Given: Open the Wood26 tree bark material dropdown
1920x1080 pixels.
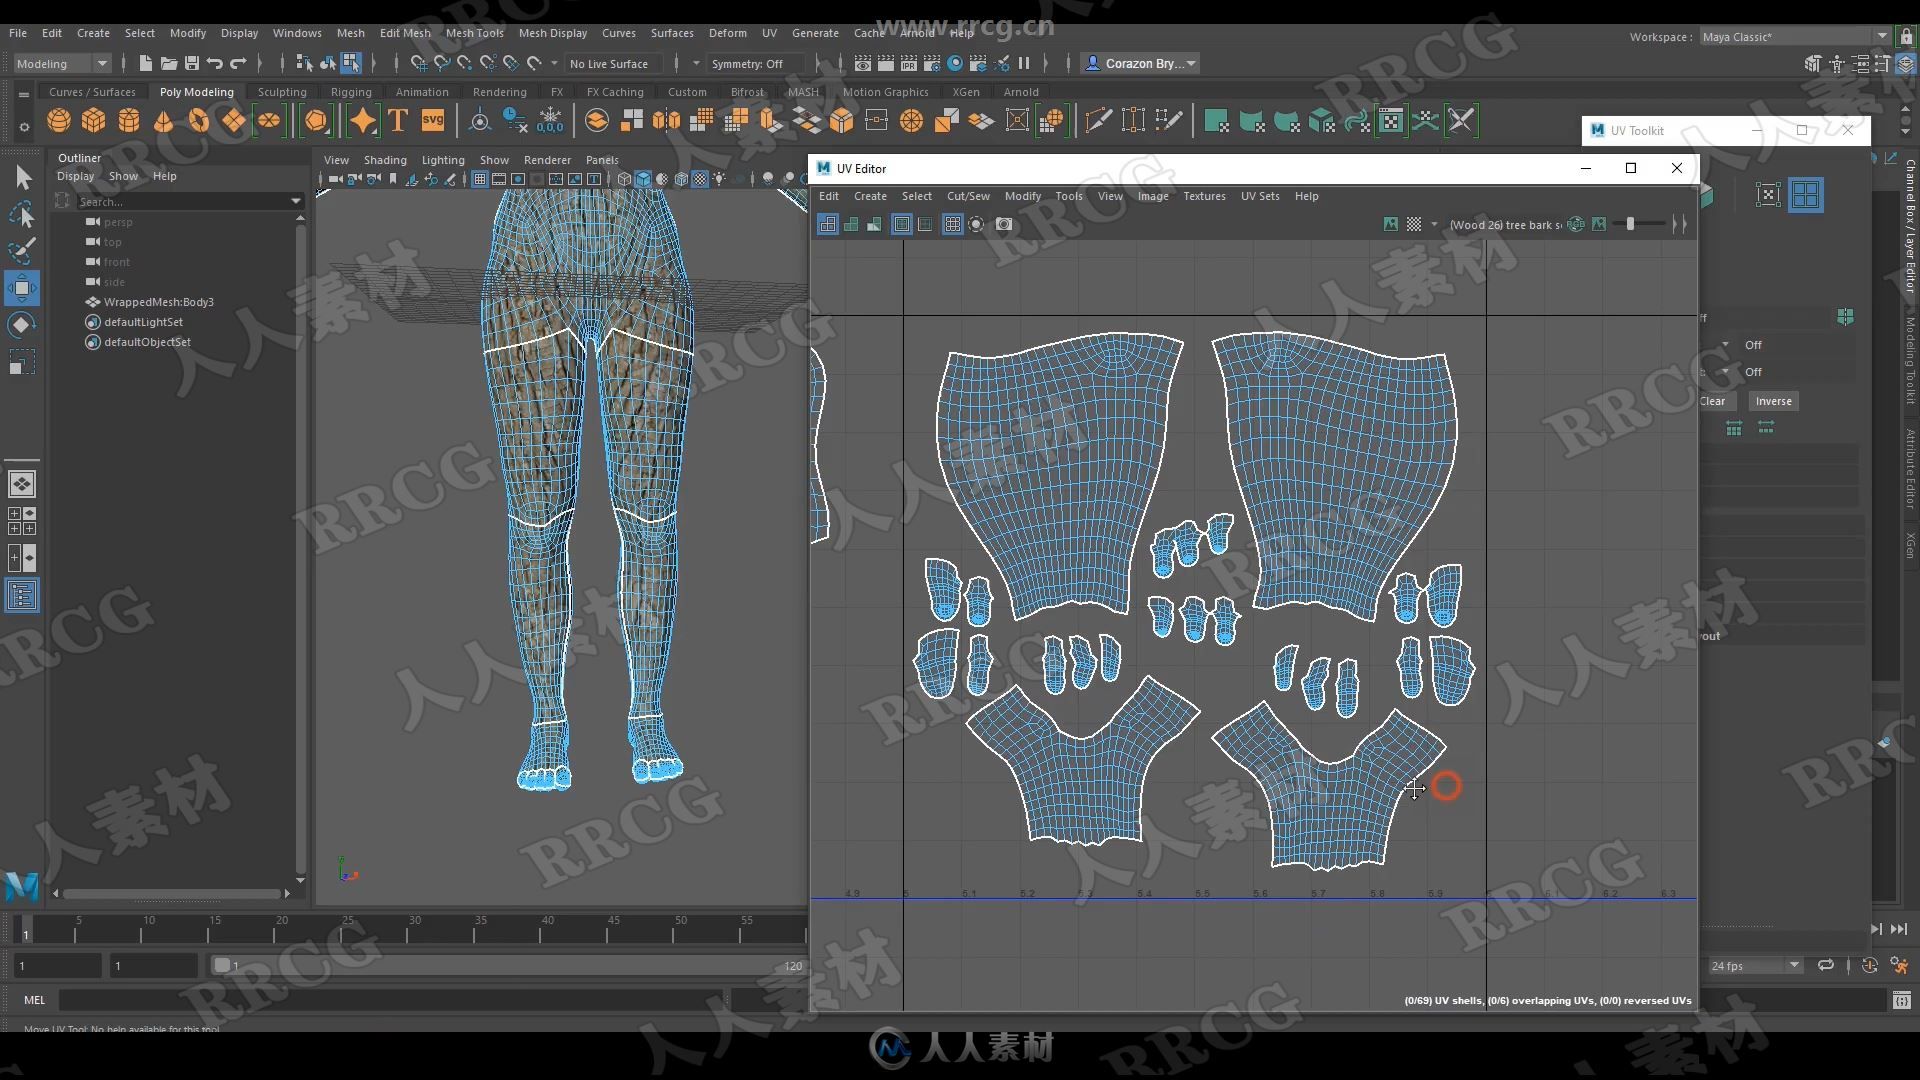Looking at the screenshot, I should (1431, 224).
